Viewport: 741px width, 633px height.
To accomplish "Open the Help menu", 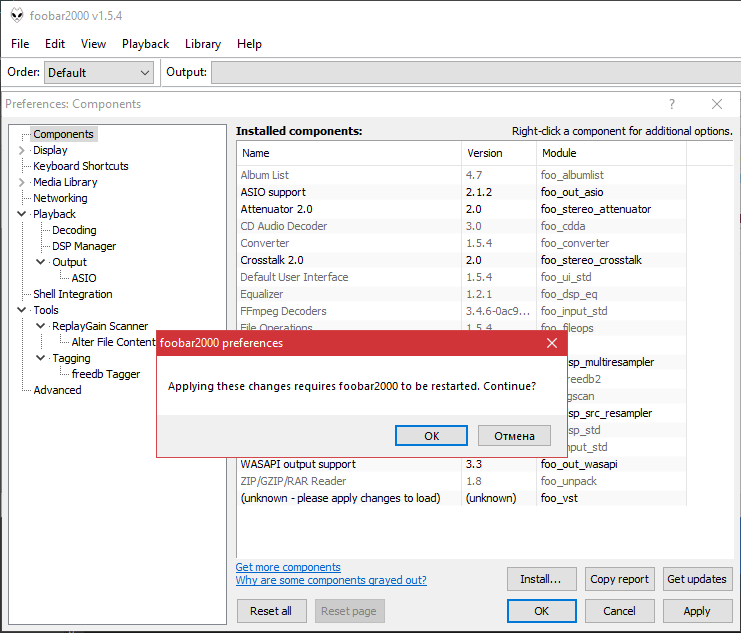I will tap(249, 44).
